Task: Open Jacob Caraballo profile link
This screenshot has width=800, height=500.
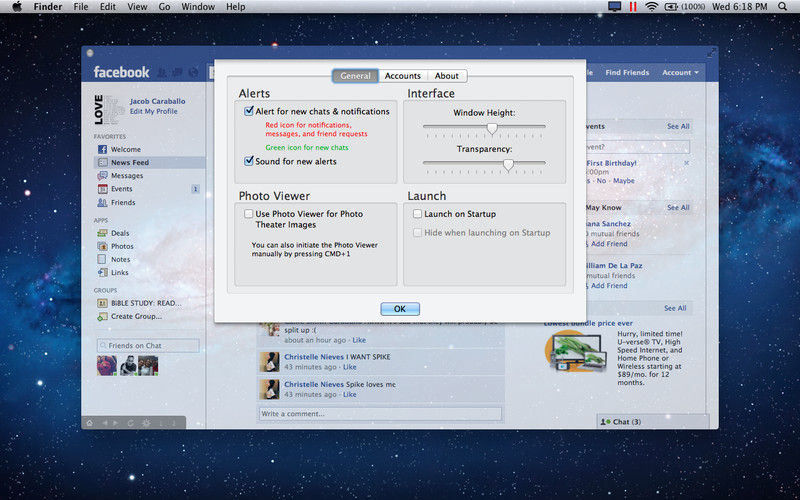Action: [158, 101]
